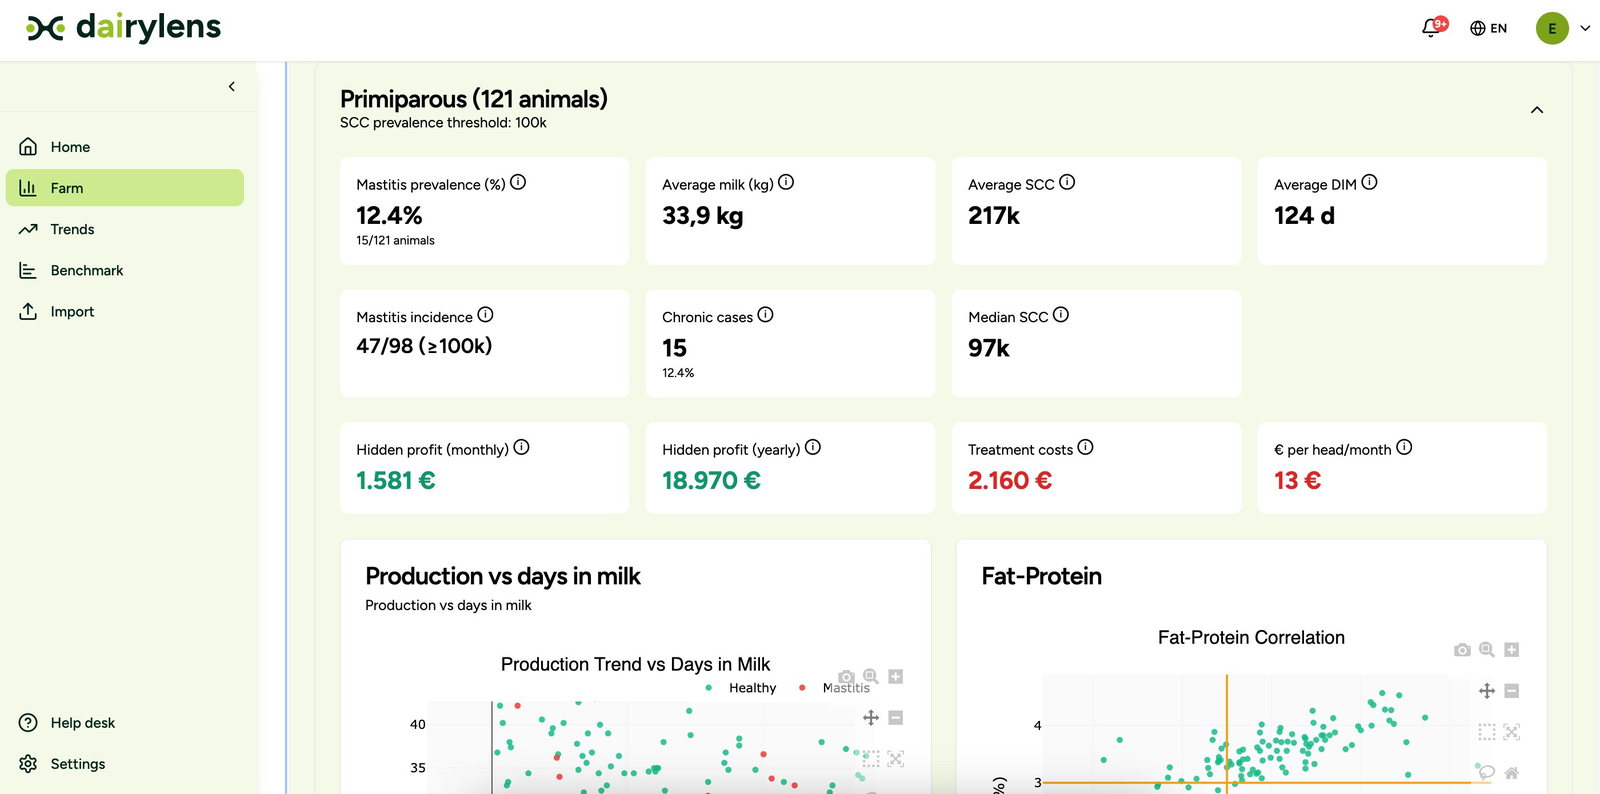Viewport: 1600px width, 794px height.
Task: Zoom in on Production Trend chart
Action: [896, 677]
